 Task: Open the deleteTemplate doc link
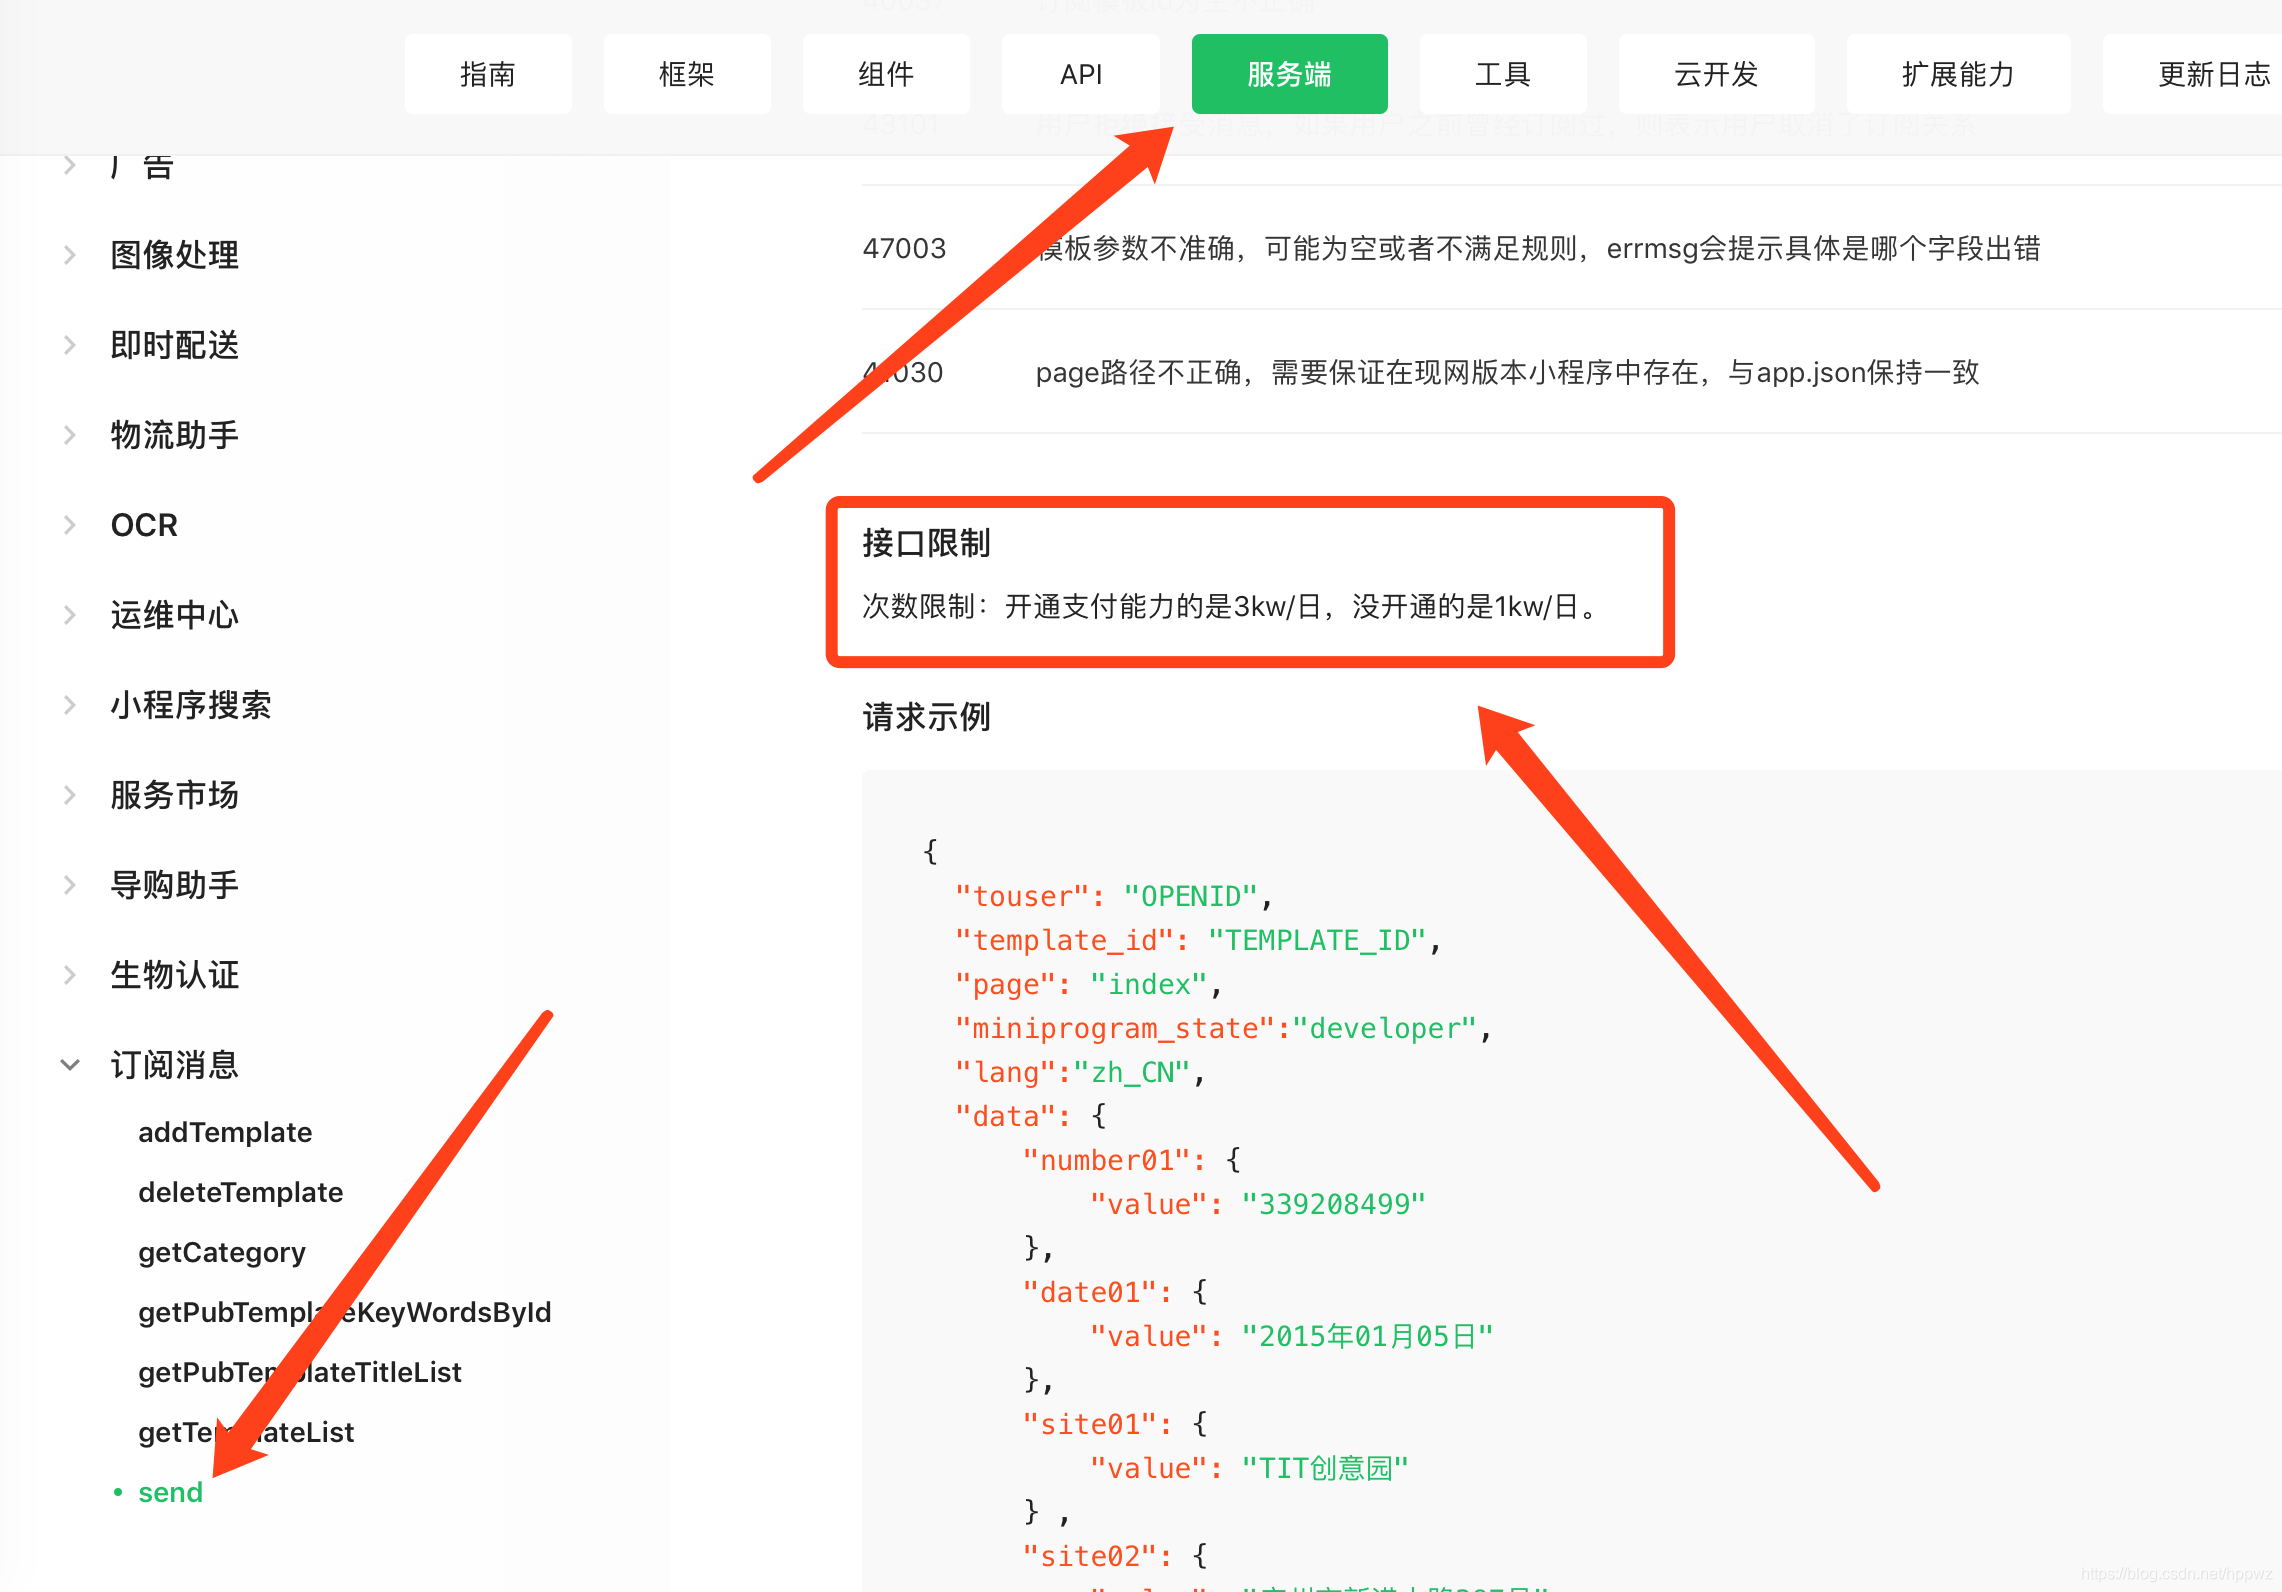pyautogui.click(x=240, y=1192)
